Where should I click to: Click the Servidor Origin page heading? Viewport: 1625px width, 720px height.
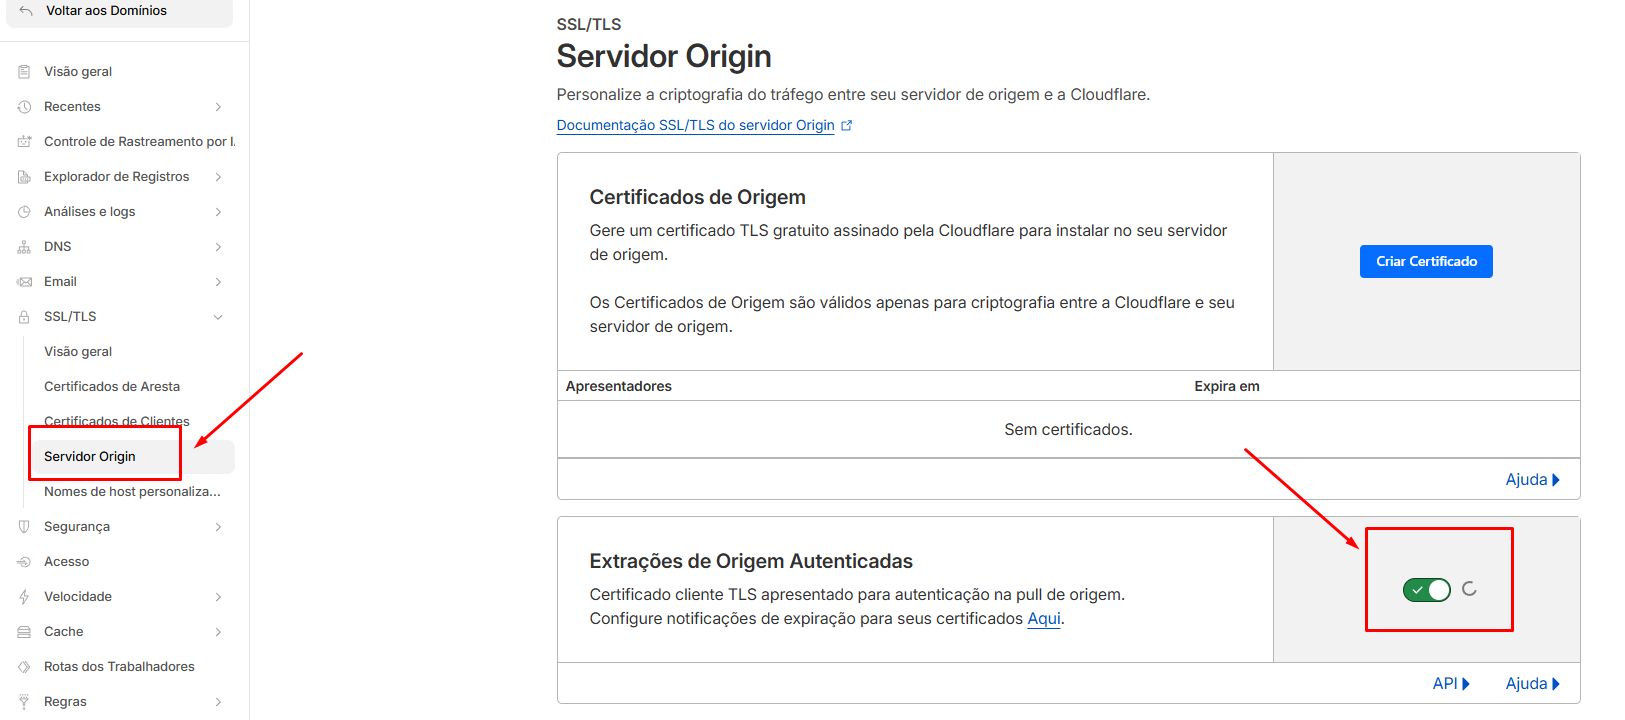click(x=664, y=57)
